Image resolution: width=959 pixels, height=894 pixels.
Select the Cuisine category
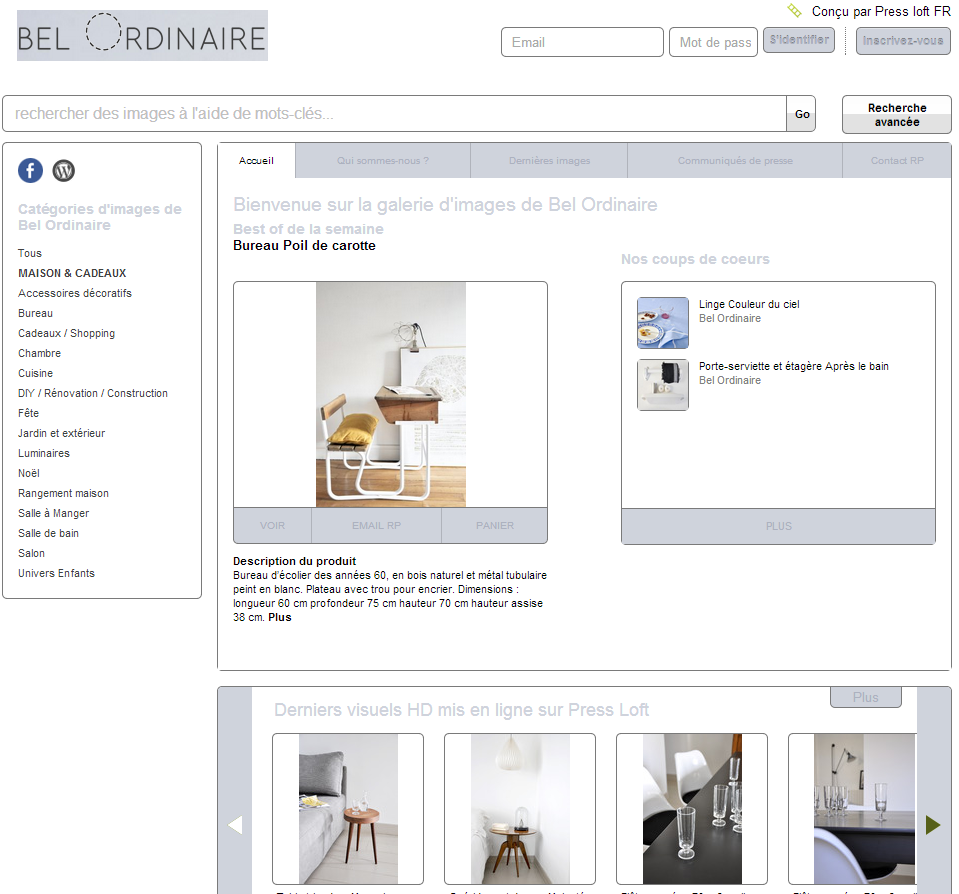click(x=35, y=373)
